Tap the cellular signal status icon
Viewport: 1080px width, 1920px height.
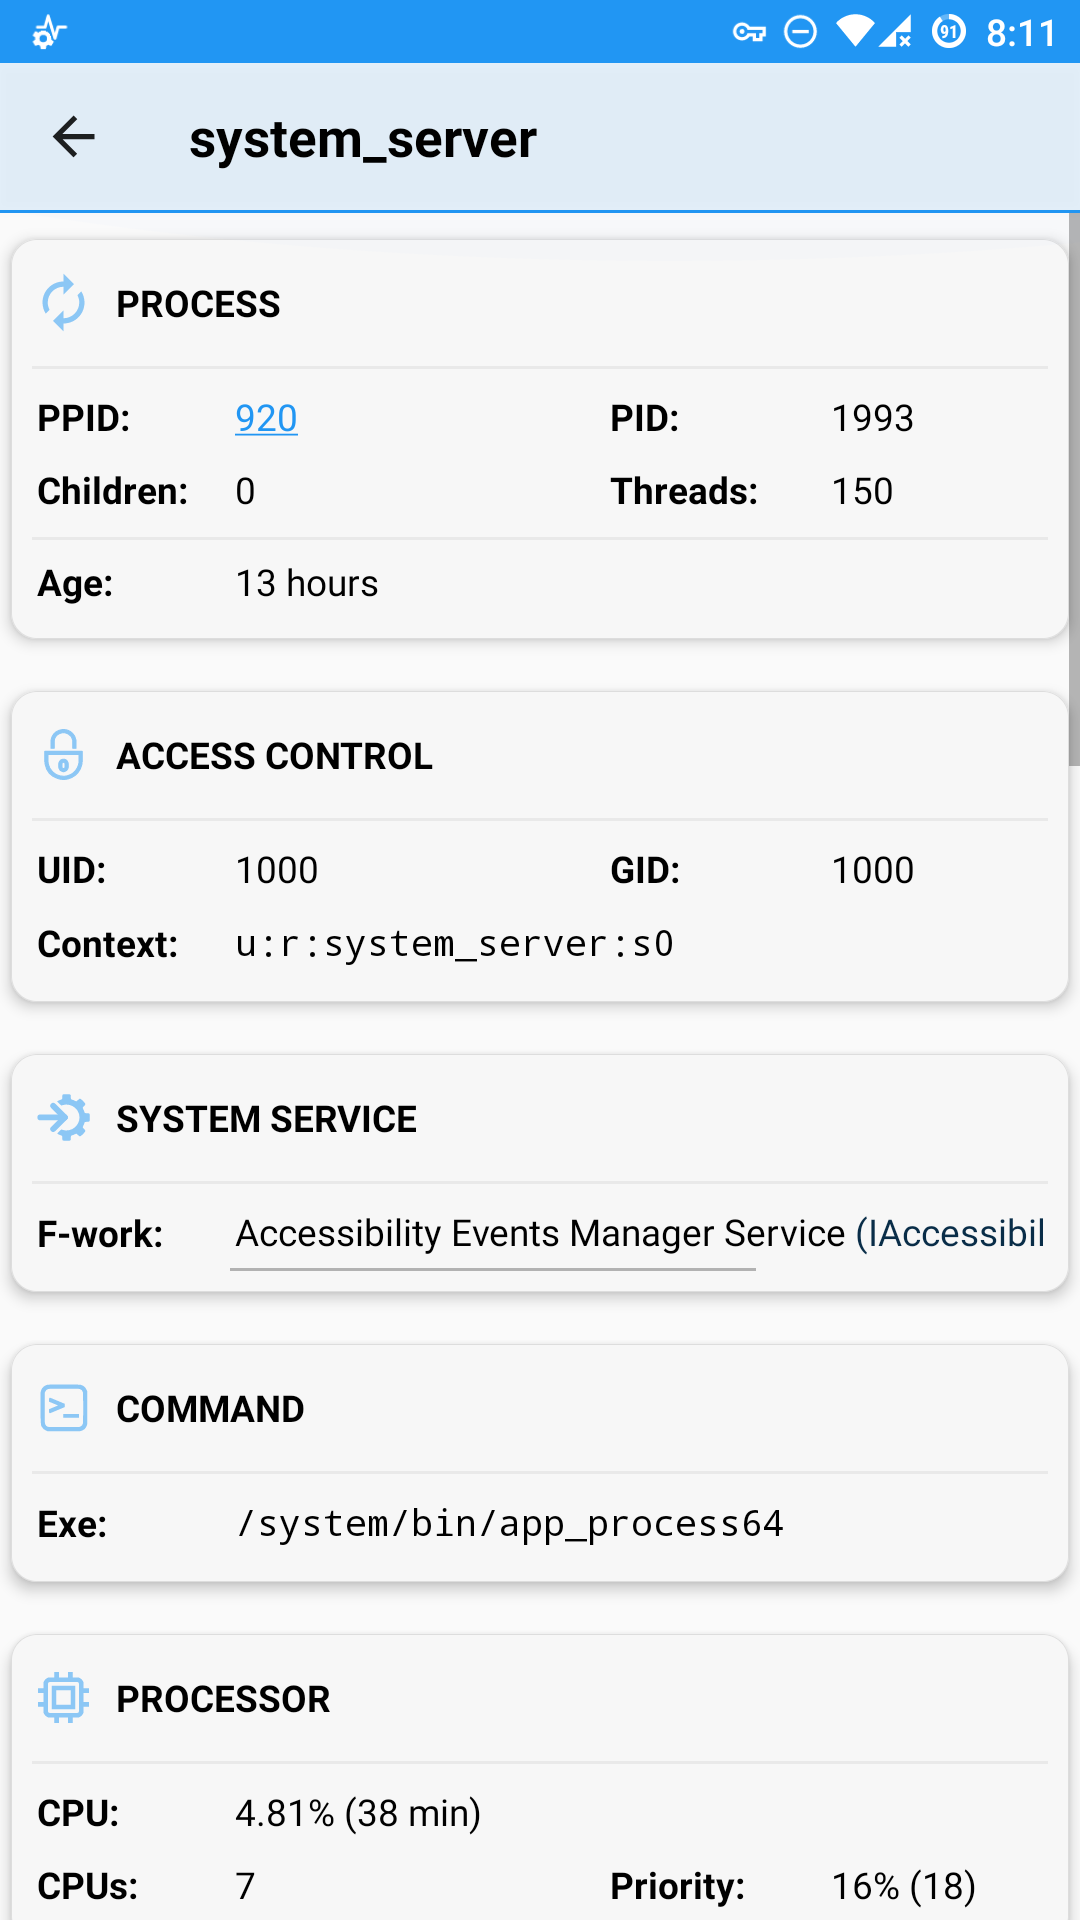tap(896, 32)
